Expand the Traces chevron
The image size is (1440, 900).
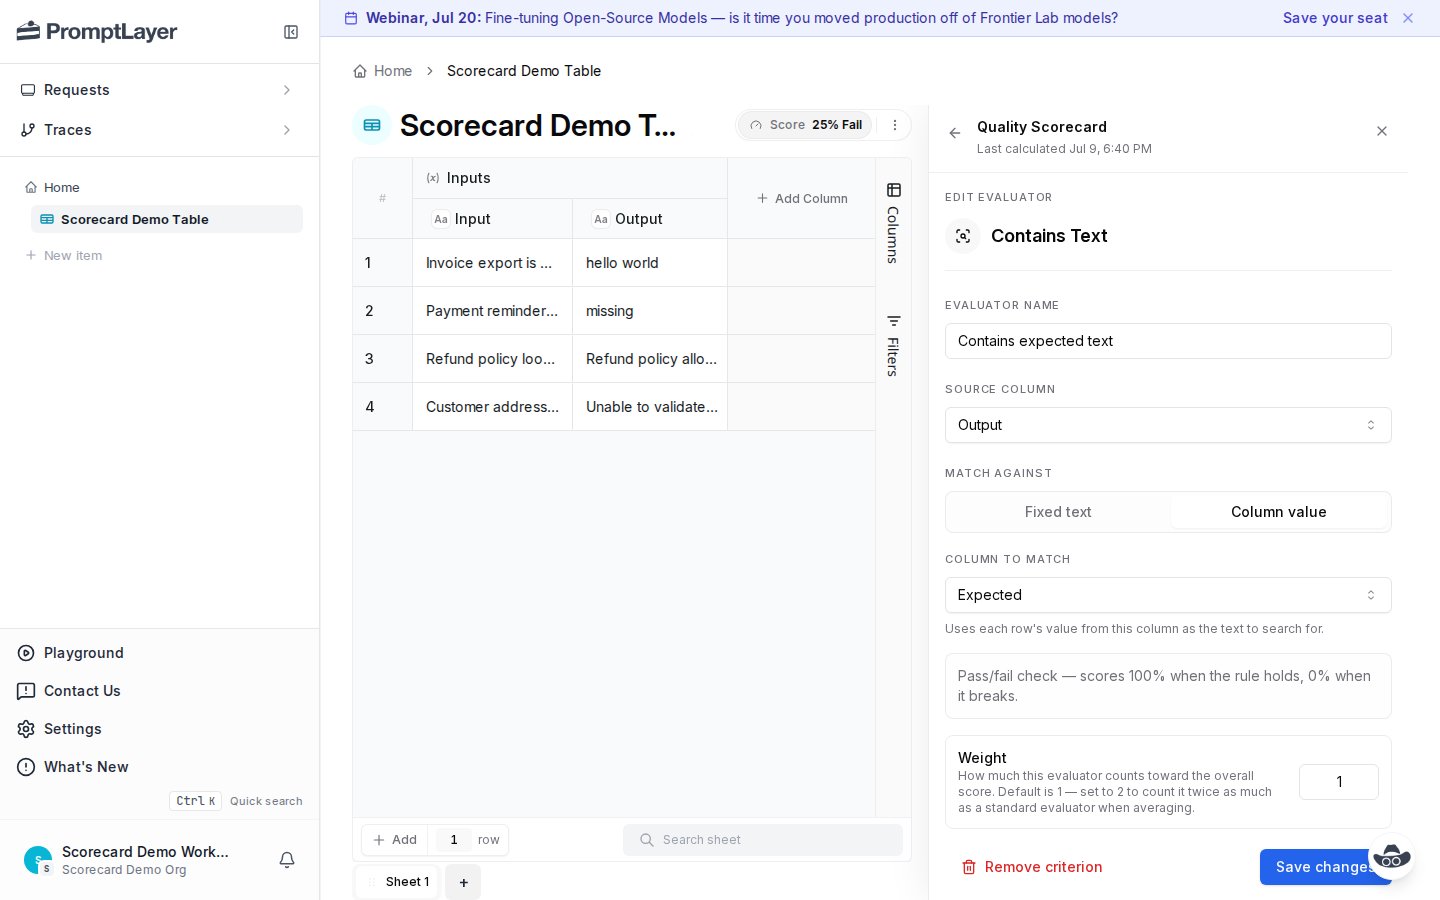[x=287, y=130]
